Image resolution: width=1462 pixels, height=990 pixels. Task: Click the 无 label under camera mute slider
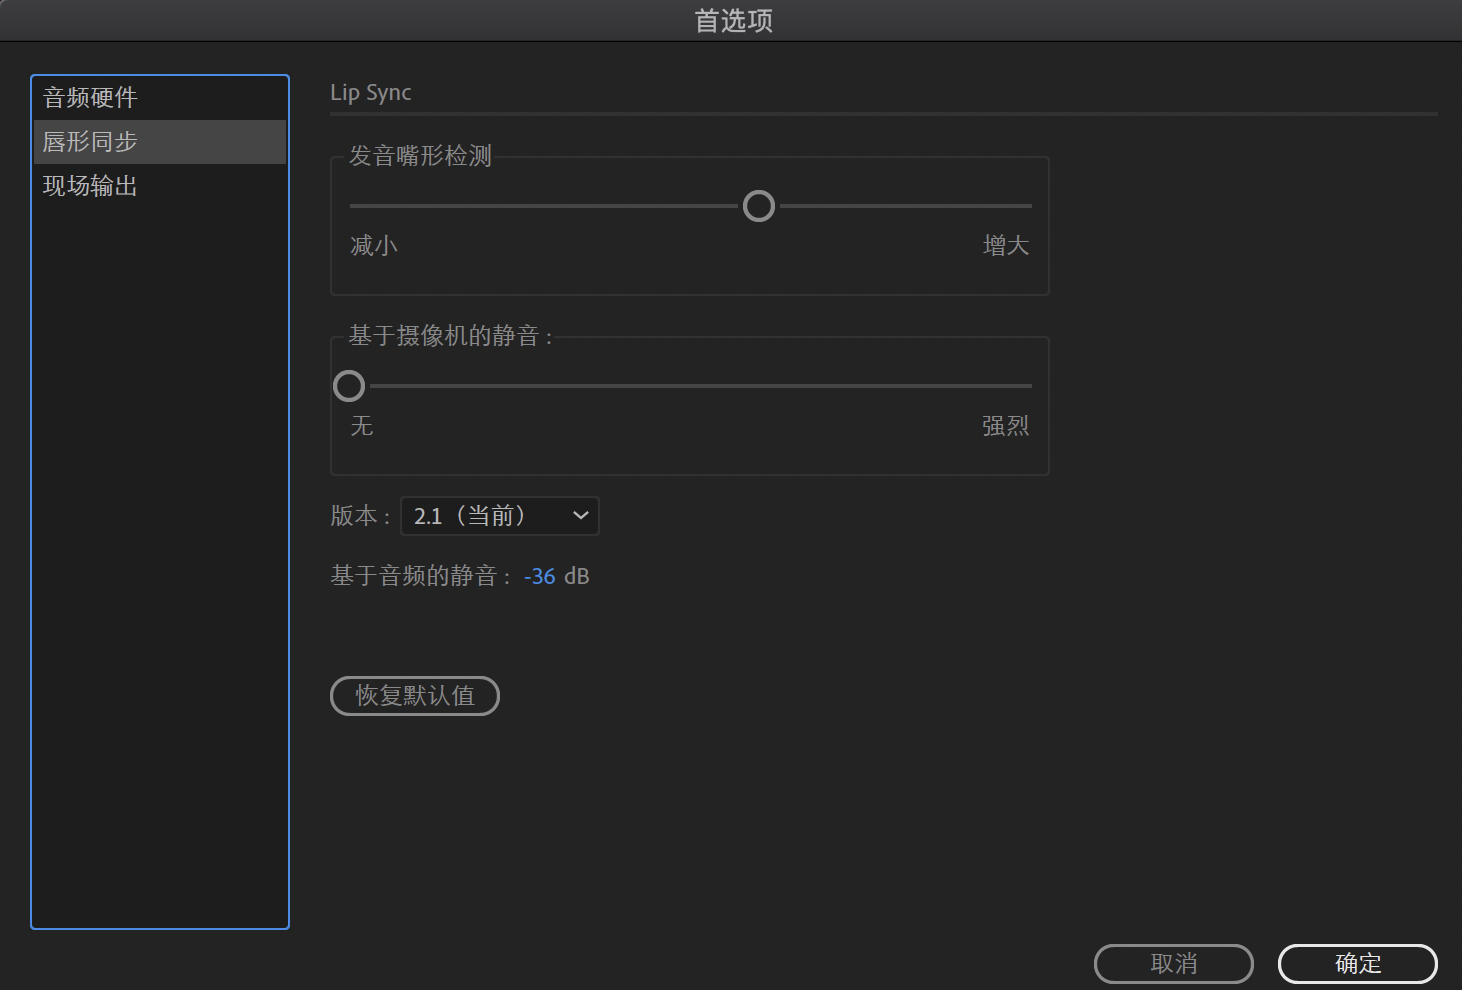tap(362, 427)
